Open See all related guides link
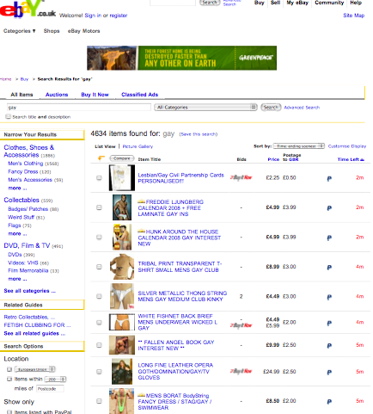 point(34,333)
